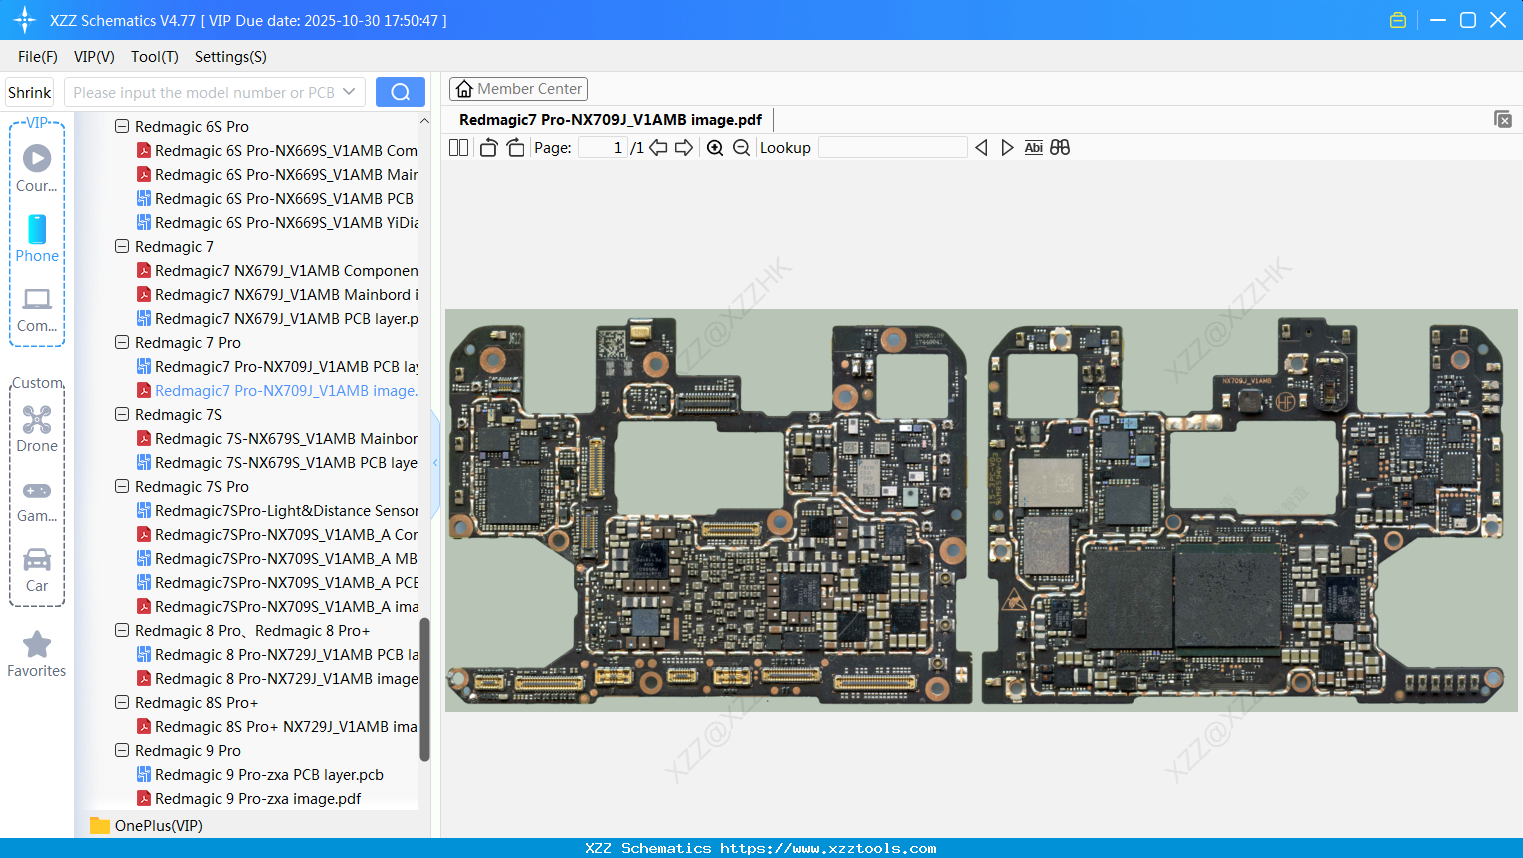1523x858 pixels.
Task: Open binoculars search tool
Action: tap(1060, 147)
